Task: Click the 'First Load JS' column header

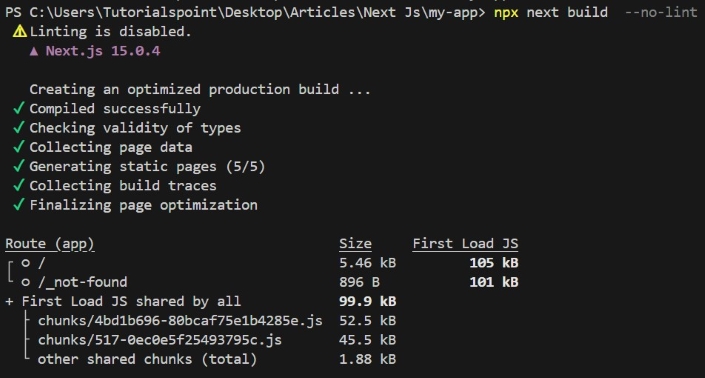Action: (465, 244)
